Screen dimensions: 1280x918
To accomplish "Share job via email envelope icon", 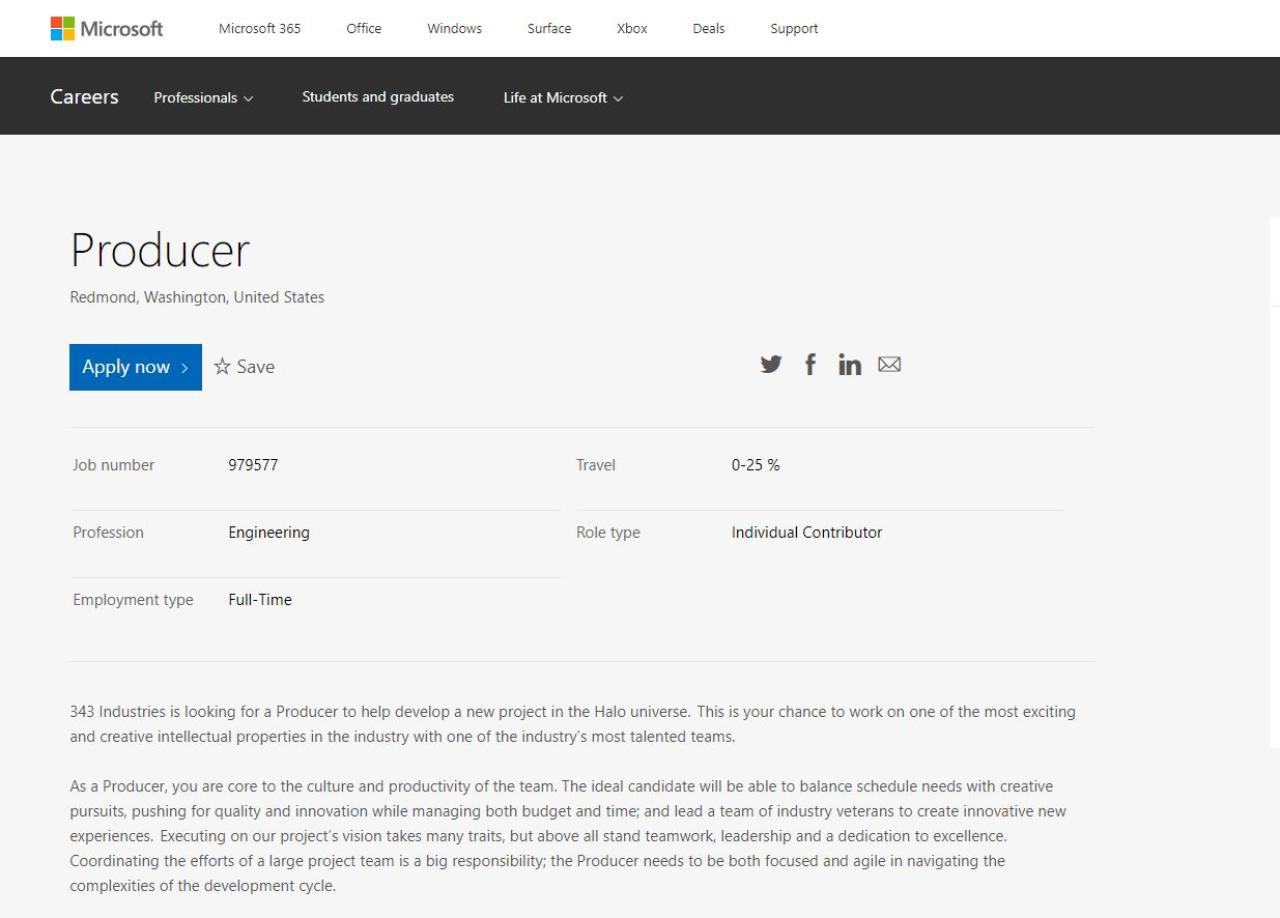I will pos(889,365).
